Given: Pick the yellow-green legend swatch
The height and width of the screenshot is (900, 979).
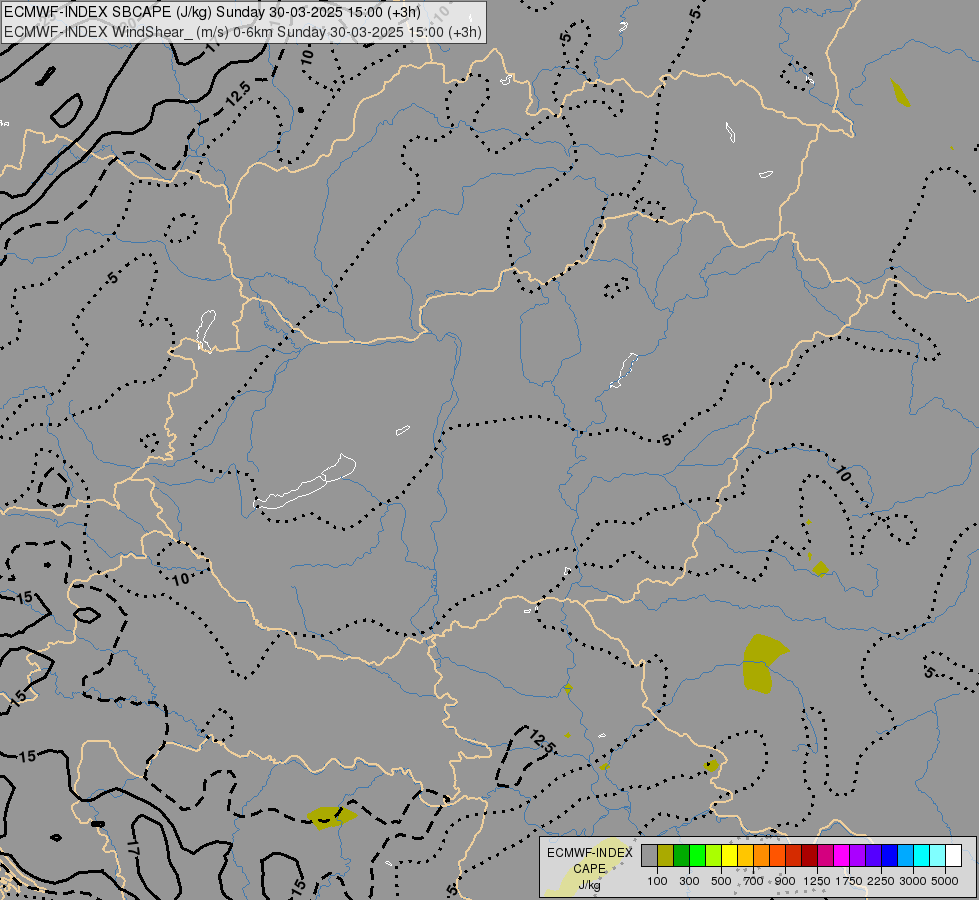Looking at the screenshot, I should tap(714, 856).
